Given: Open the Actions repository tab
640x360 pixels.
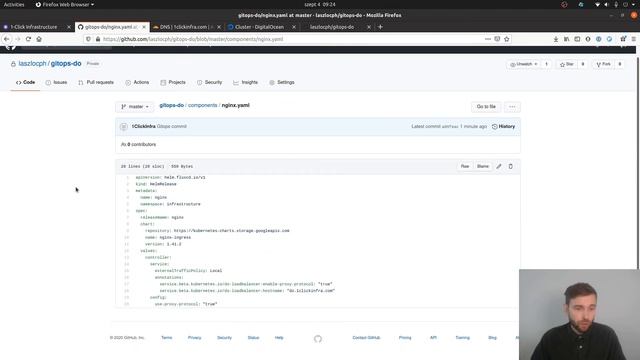Looking at the screenshot, I should [137, 82].
